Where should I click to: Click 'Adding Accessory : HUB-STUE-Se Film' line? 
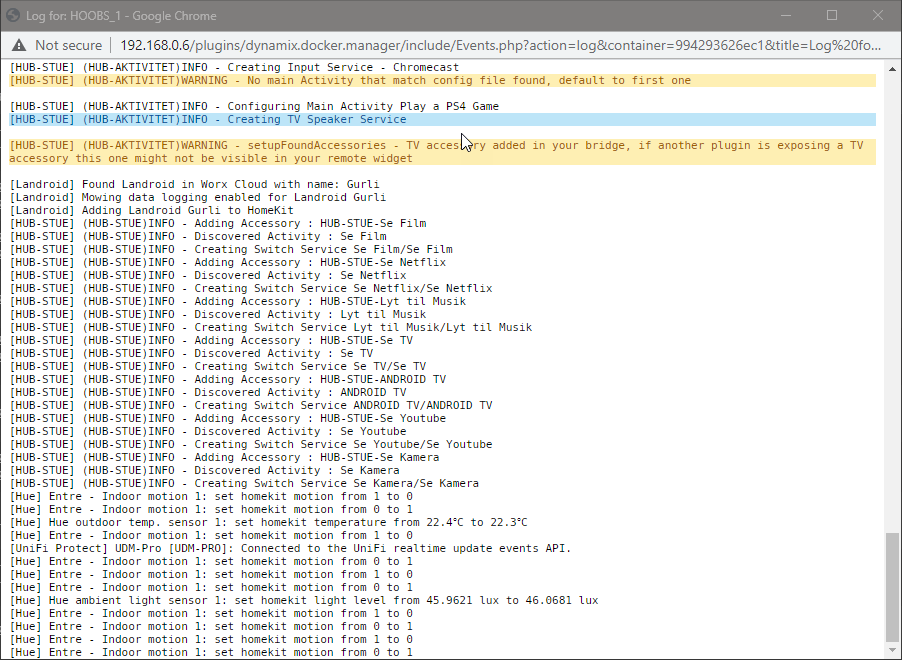[x=218, y=223]
